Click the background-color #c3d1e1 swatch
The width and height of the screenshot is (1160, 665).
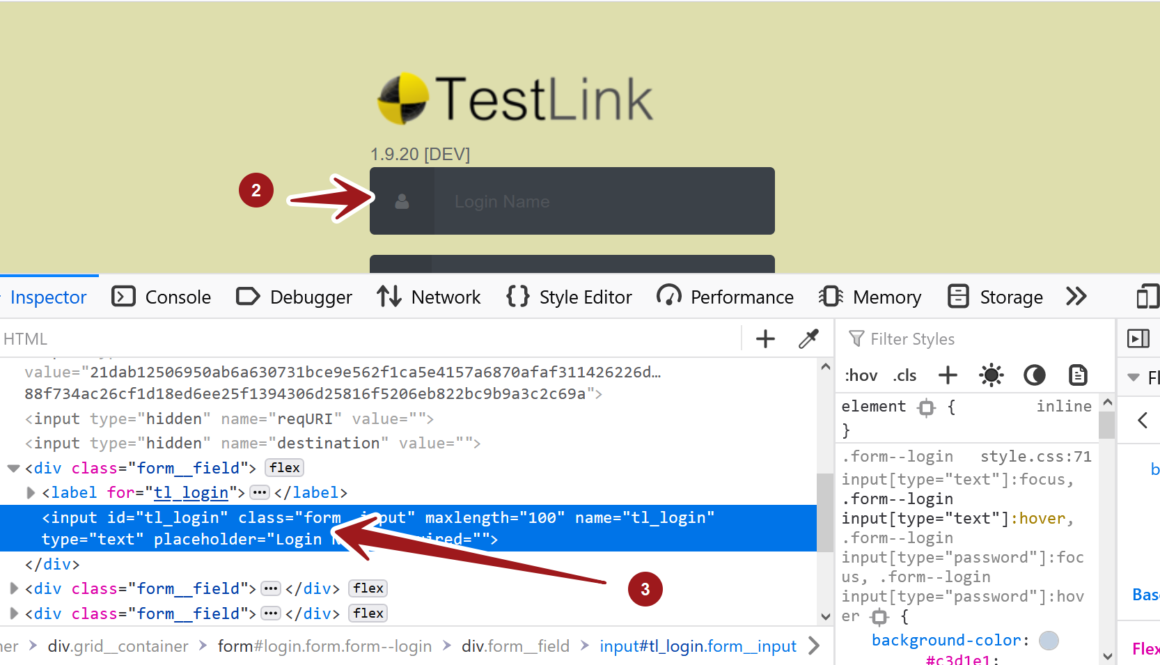pos(1048,641)
